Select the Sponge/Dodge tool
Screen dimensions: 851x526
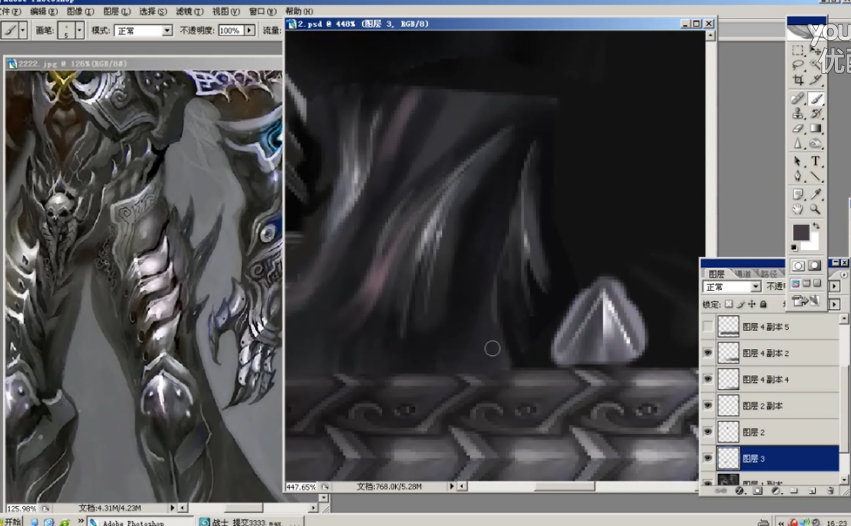pos(815,144)
